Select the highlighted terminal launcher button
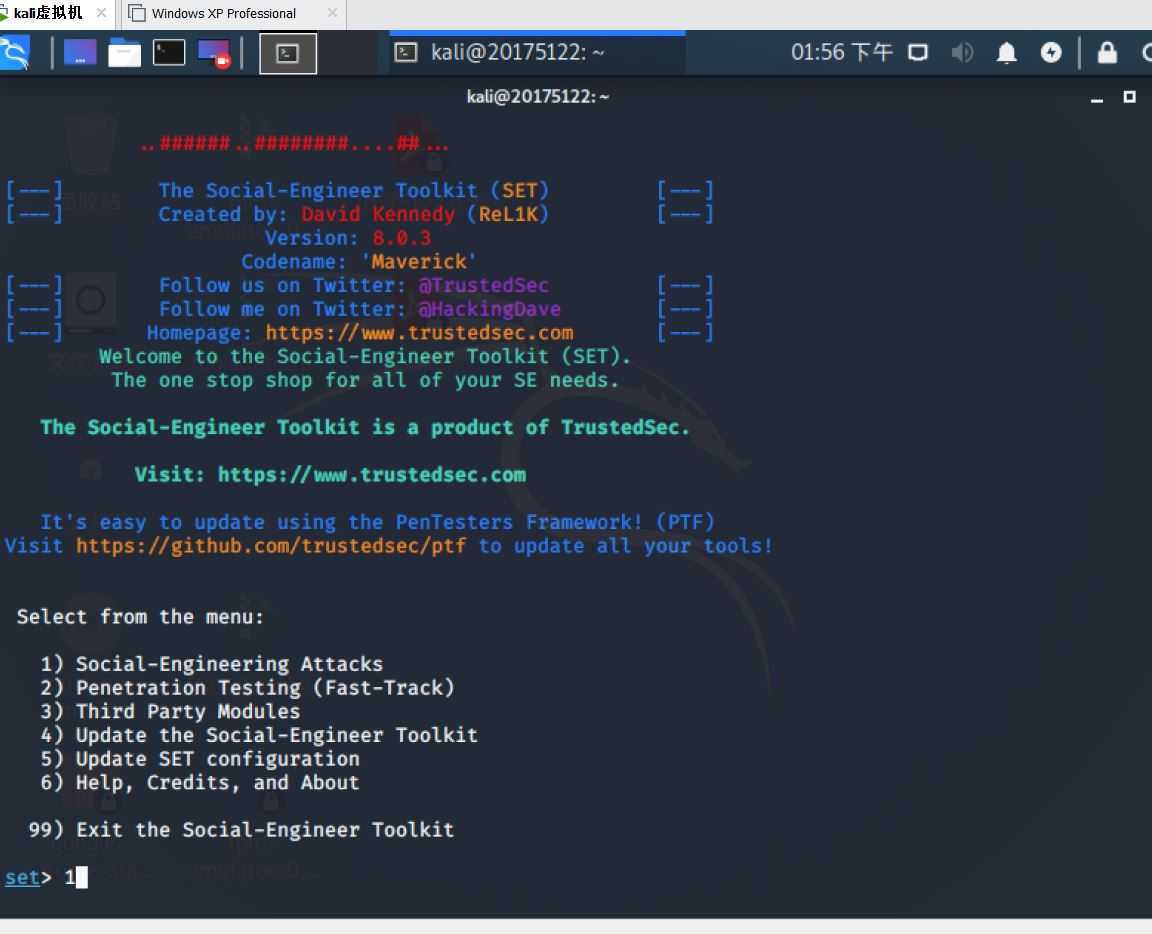The width and height of the screenshot is (1152, 934). click(x=288, y=54)
